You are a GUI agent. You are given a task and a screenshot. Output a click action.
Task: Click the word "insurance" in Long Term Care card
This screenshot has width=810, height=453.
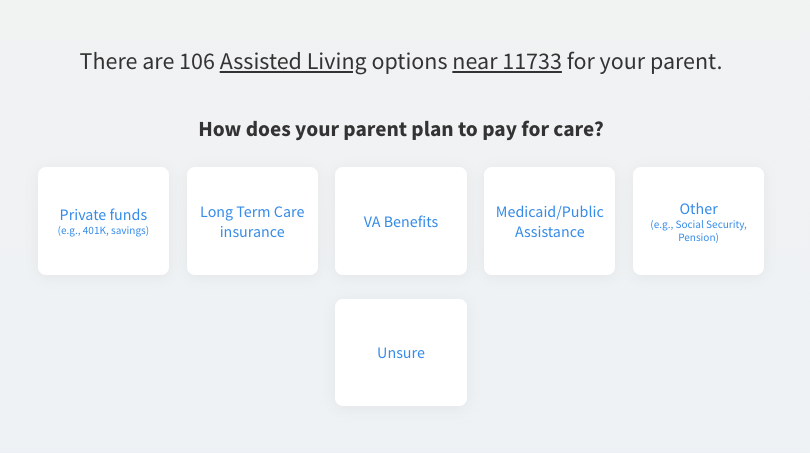pos(252,232)
